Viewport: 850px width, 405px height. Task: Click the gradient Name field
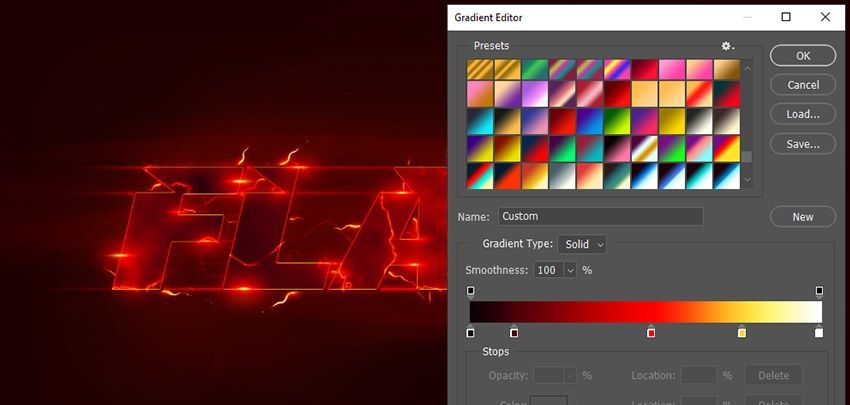click(x=601, y=216)
